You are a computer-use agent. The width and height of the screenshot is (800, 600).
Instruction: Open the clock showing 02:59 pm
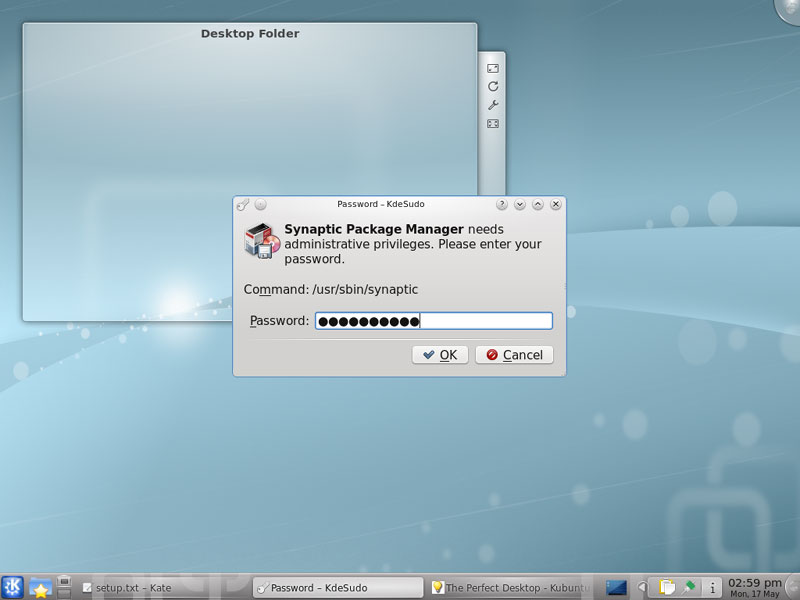[755, 587]
